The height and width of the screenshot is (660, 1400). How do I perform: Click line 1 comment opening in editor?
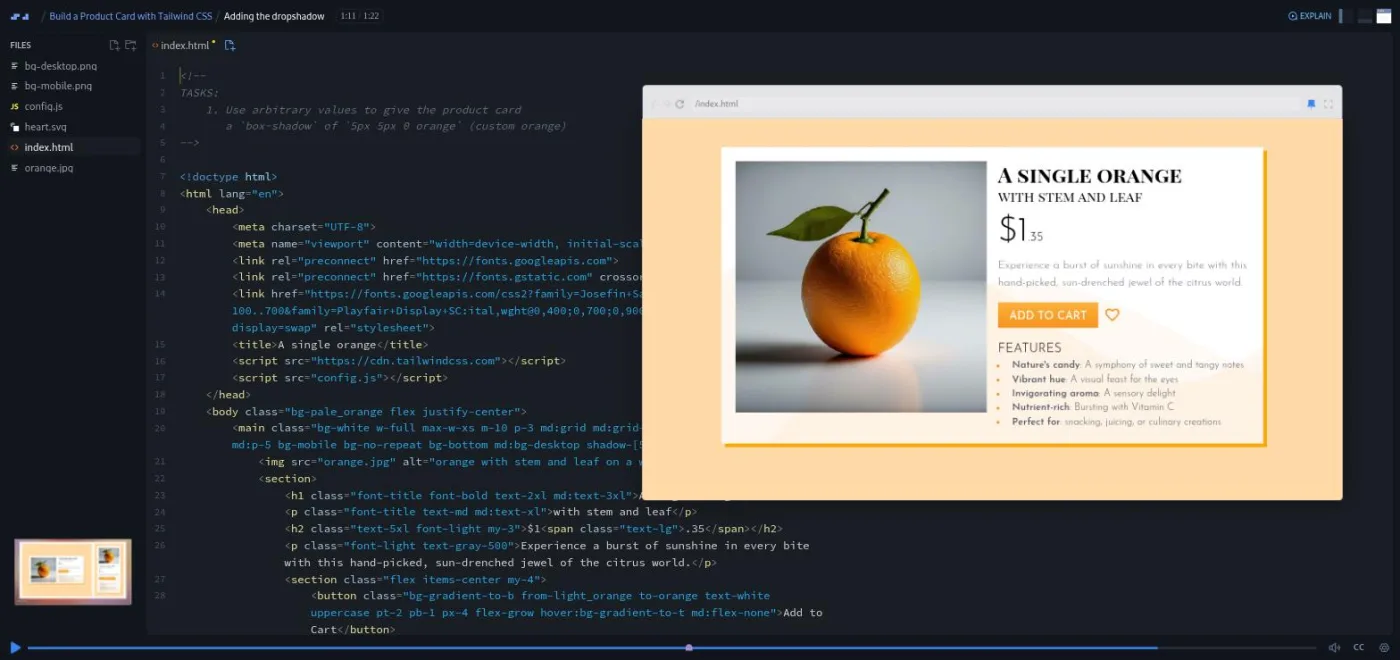click(x=193, y=76)
